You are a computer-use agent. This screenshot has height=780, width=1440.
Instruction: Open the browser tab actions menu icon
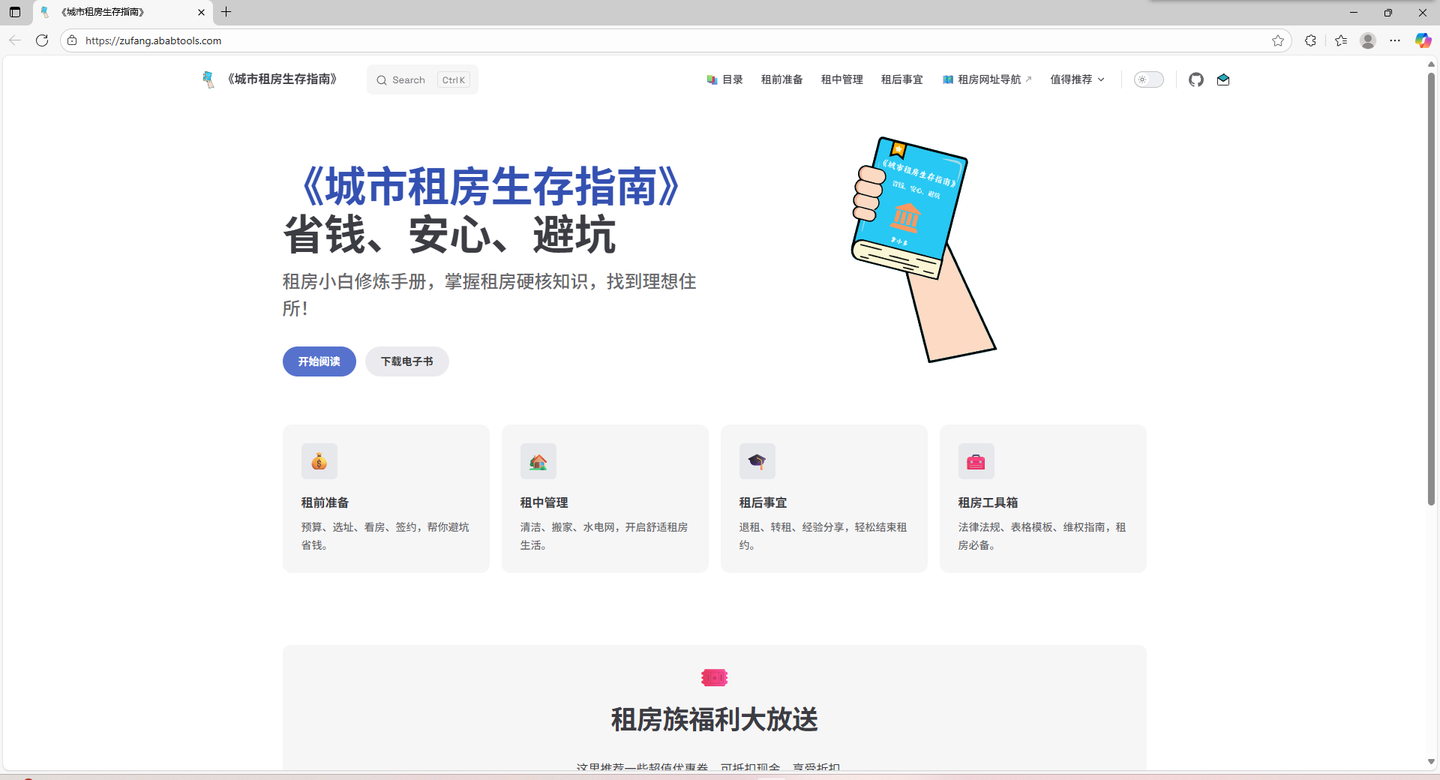click(15, 12)
